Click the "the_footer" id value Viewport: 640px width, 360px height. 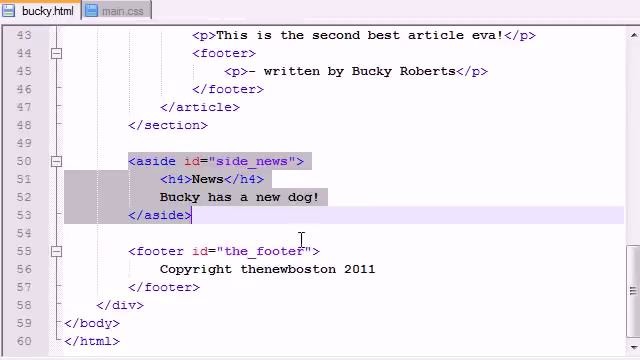[x=264, y=251]
